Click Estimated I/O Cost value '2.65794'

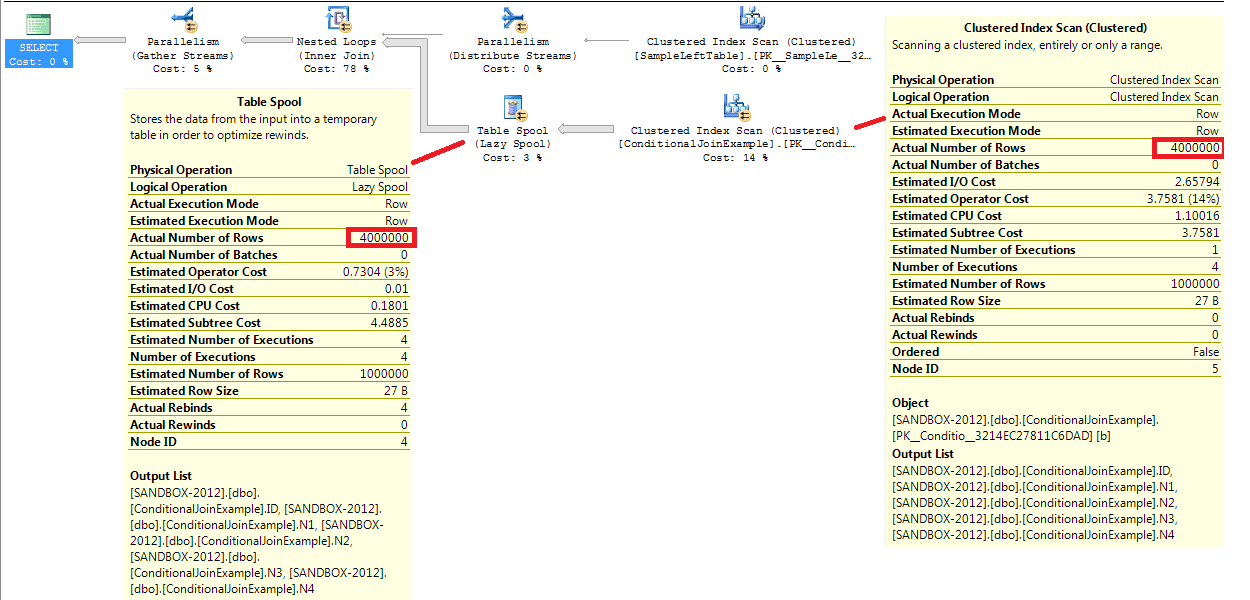[1197, 182]
